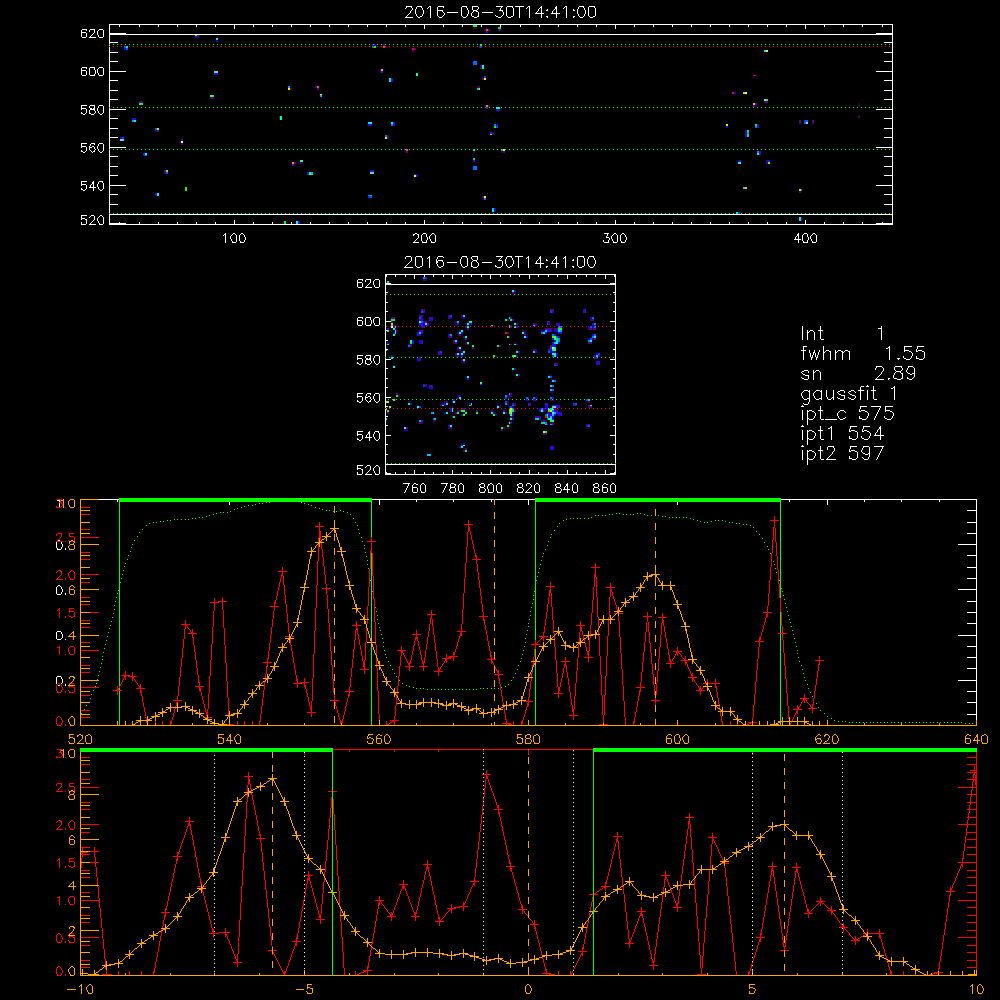Select the 'fwhm 1.55' value
This screenshot has width=1000, height=1000.
click(x=863, y=353)
